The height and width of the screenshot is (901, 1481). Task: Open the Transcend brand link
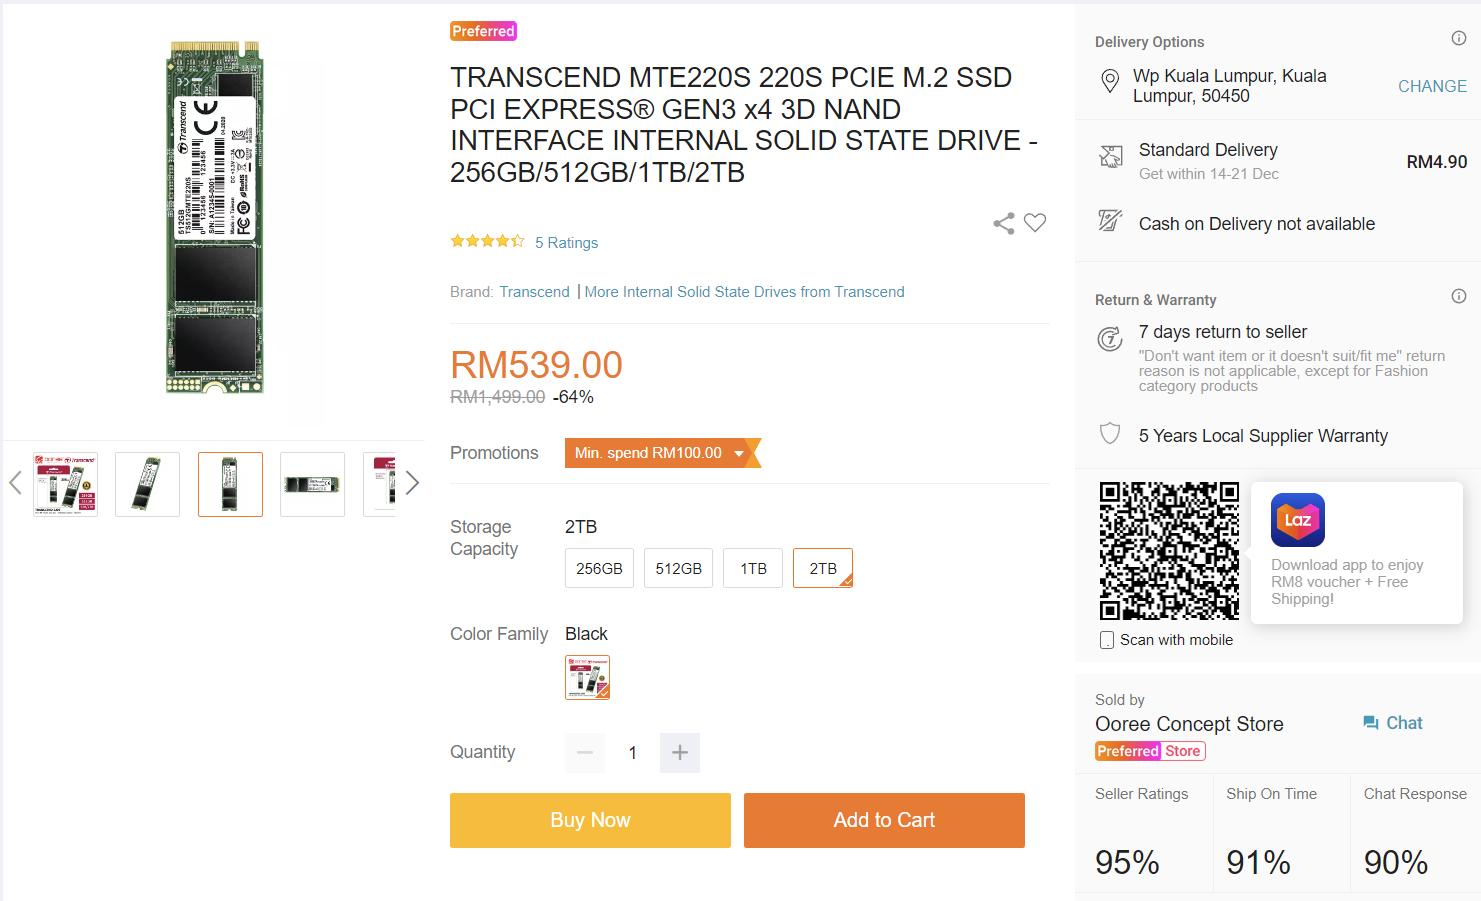pyautogui.click(x=534, y=292)
